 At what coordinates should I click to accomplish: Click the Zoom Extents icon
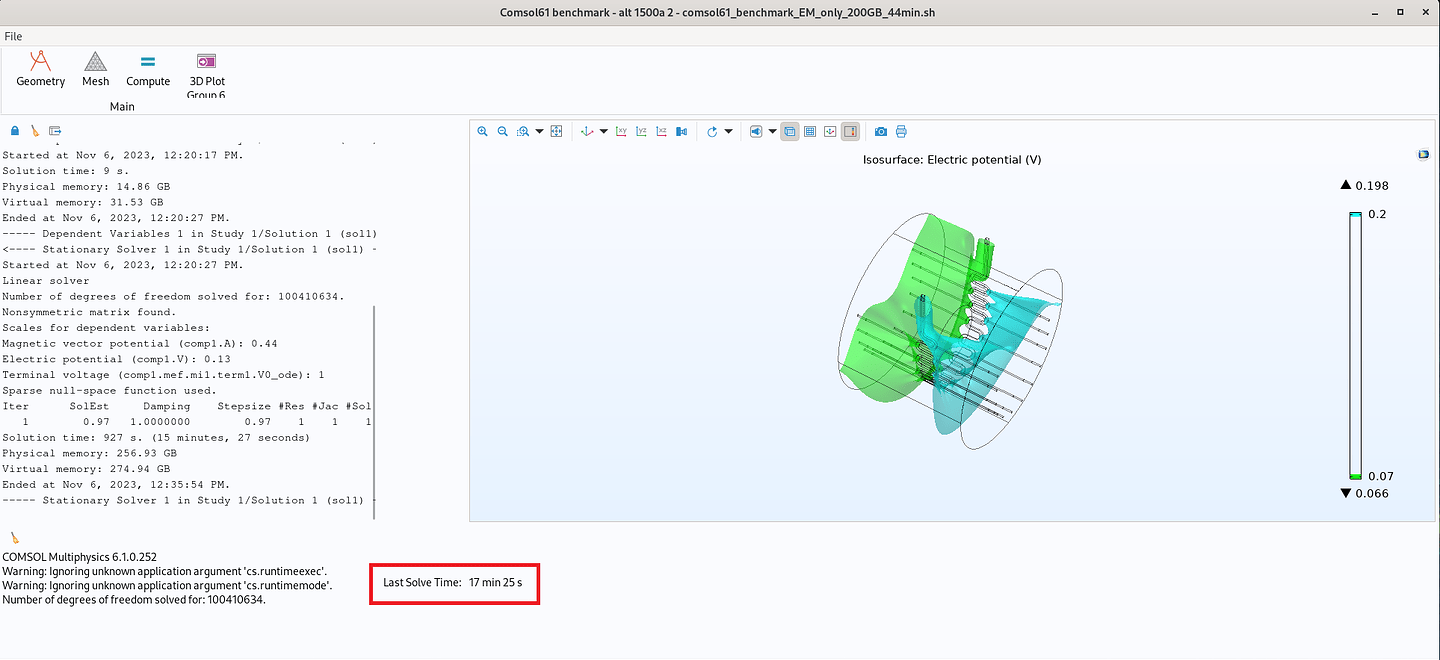(557, 131)
